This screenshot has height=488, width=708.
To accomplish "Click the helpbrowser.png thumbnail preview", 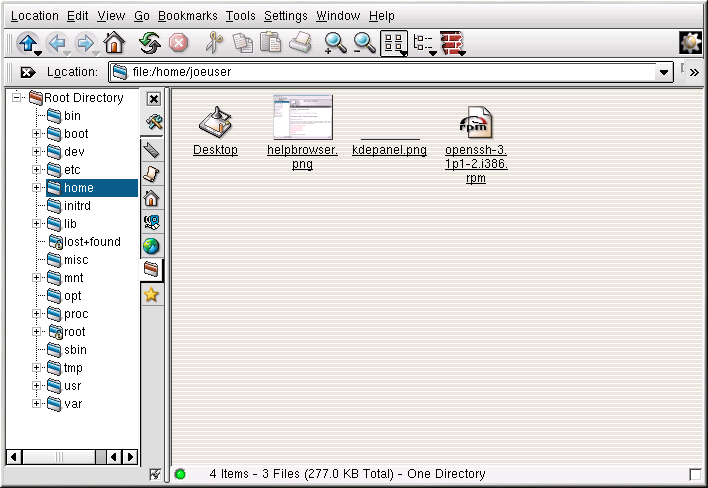I will (303, 117).
